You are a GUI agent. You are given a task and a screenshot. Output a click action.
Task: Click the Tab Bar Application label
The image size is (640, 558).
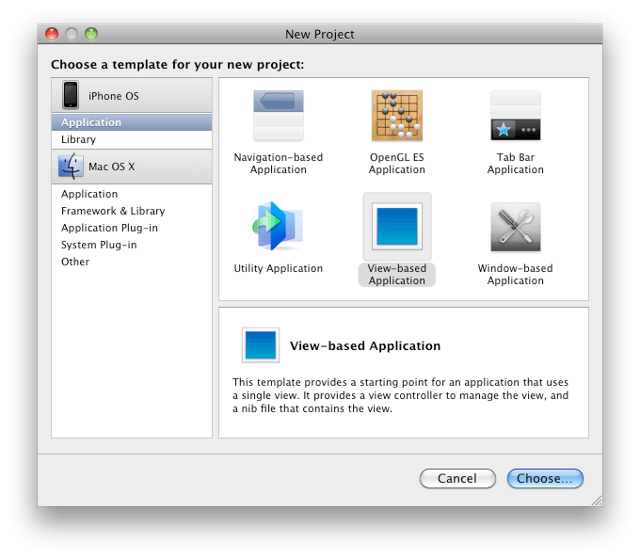tap(516, 163)
